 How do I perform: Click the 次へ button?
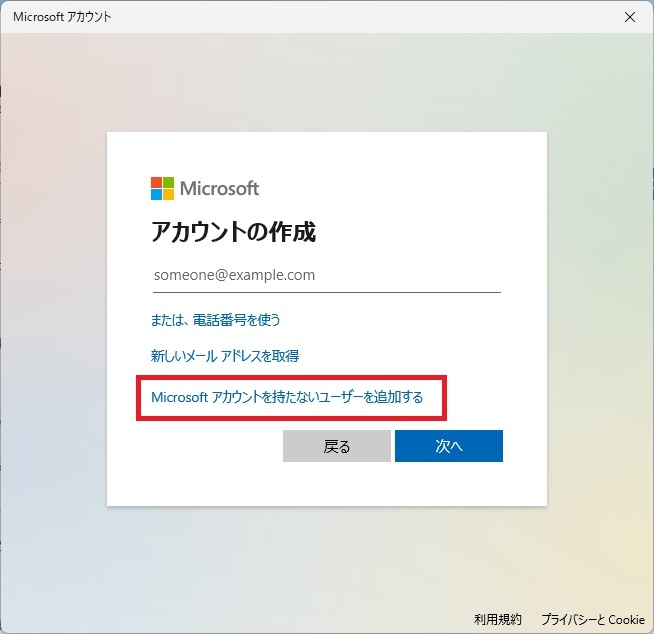(x=449, y=446)
